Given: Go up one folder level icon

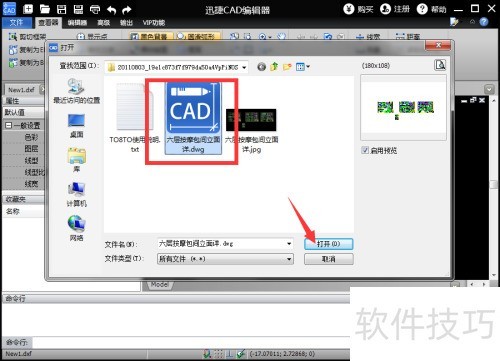Looking at the screenshot, I should click(x=274, y=67).
